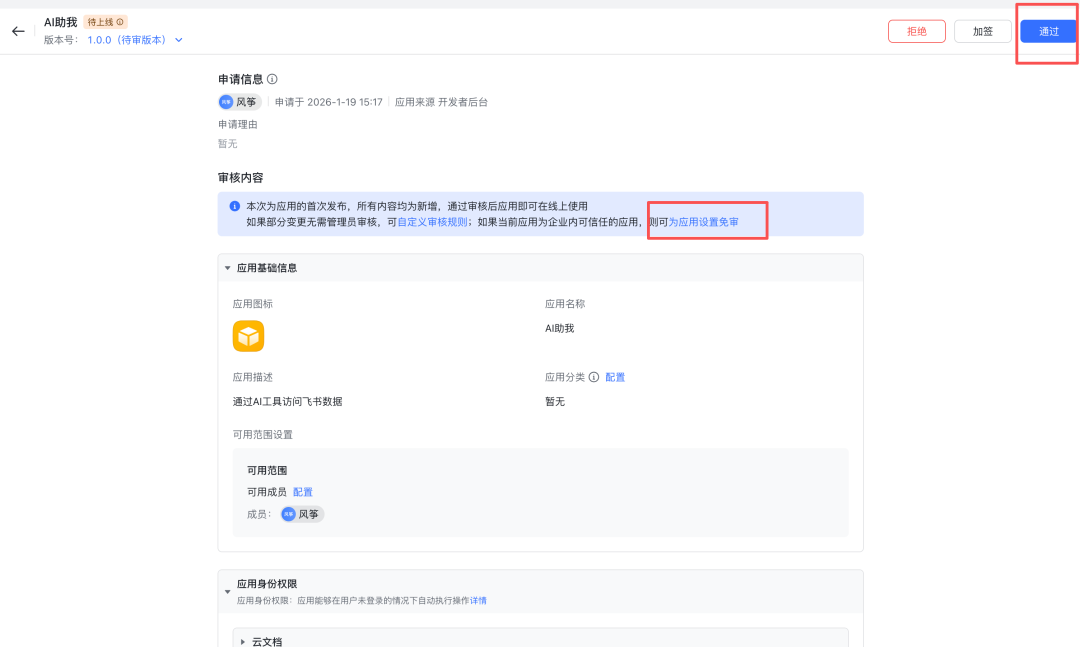Click the 风筝 avatar in 申请信息
The width and height of the screenshot is (1080, 647).
226,101
